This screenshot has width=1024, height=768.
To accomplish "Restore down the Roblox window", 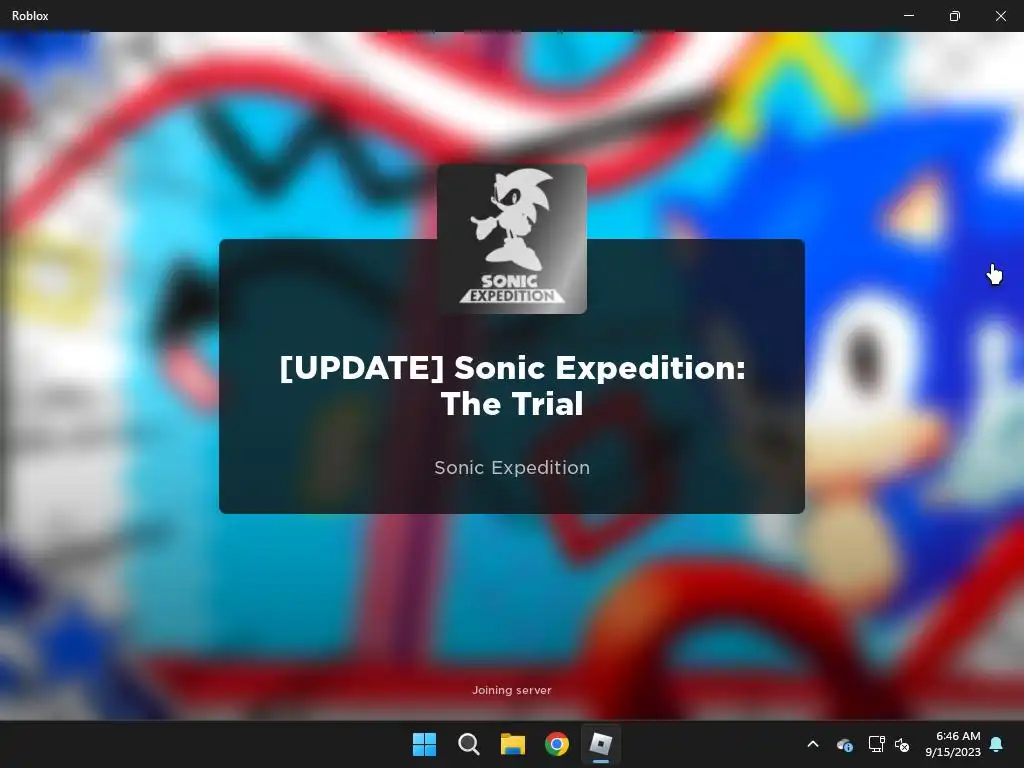I will click(x=955, y=16).
